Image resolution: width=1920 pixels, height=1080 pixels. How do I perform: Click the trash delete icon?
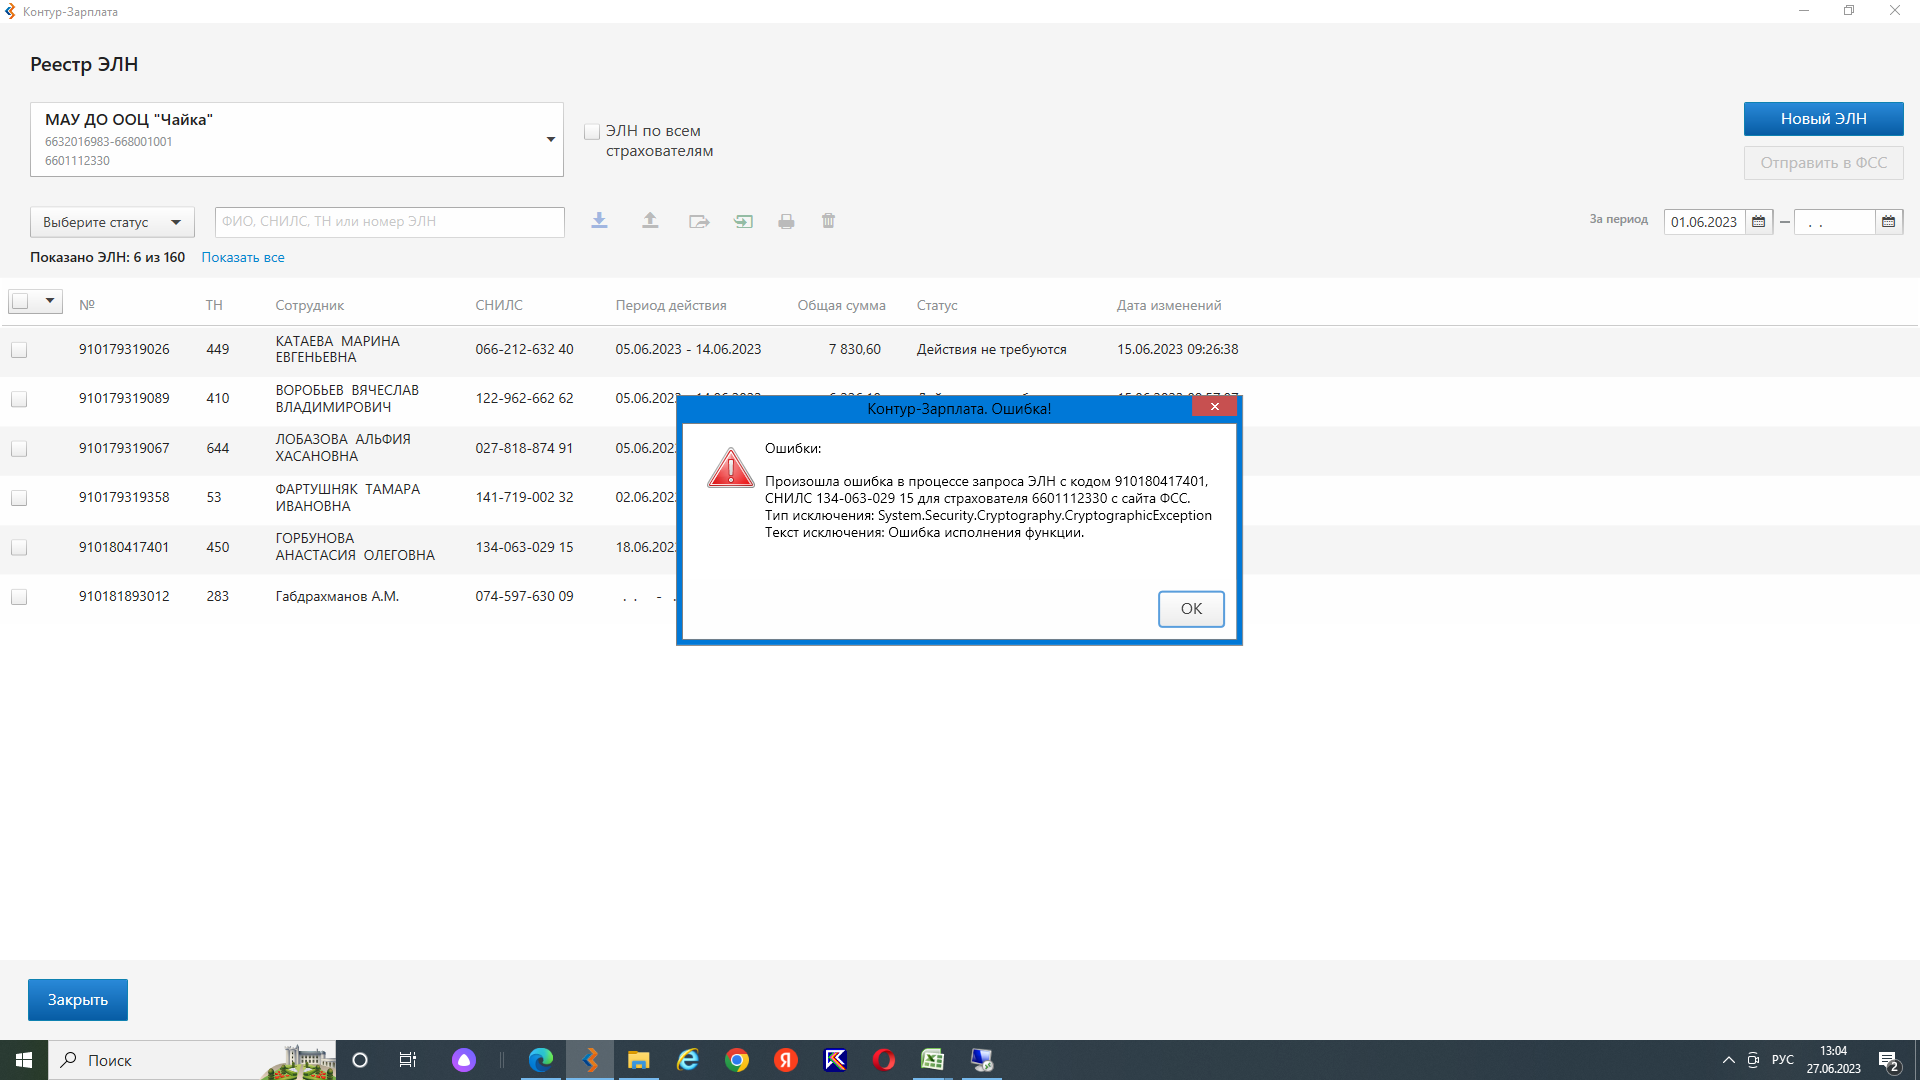pyautogui.click(x=828, y=221)
